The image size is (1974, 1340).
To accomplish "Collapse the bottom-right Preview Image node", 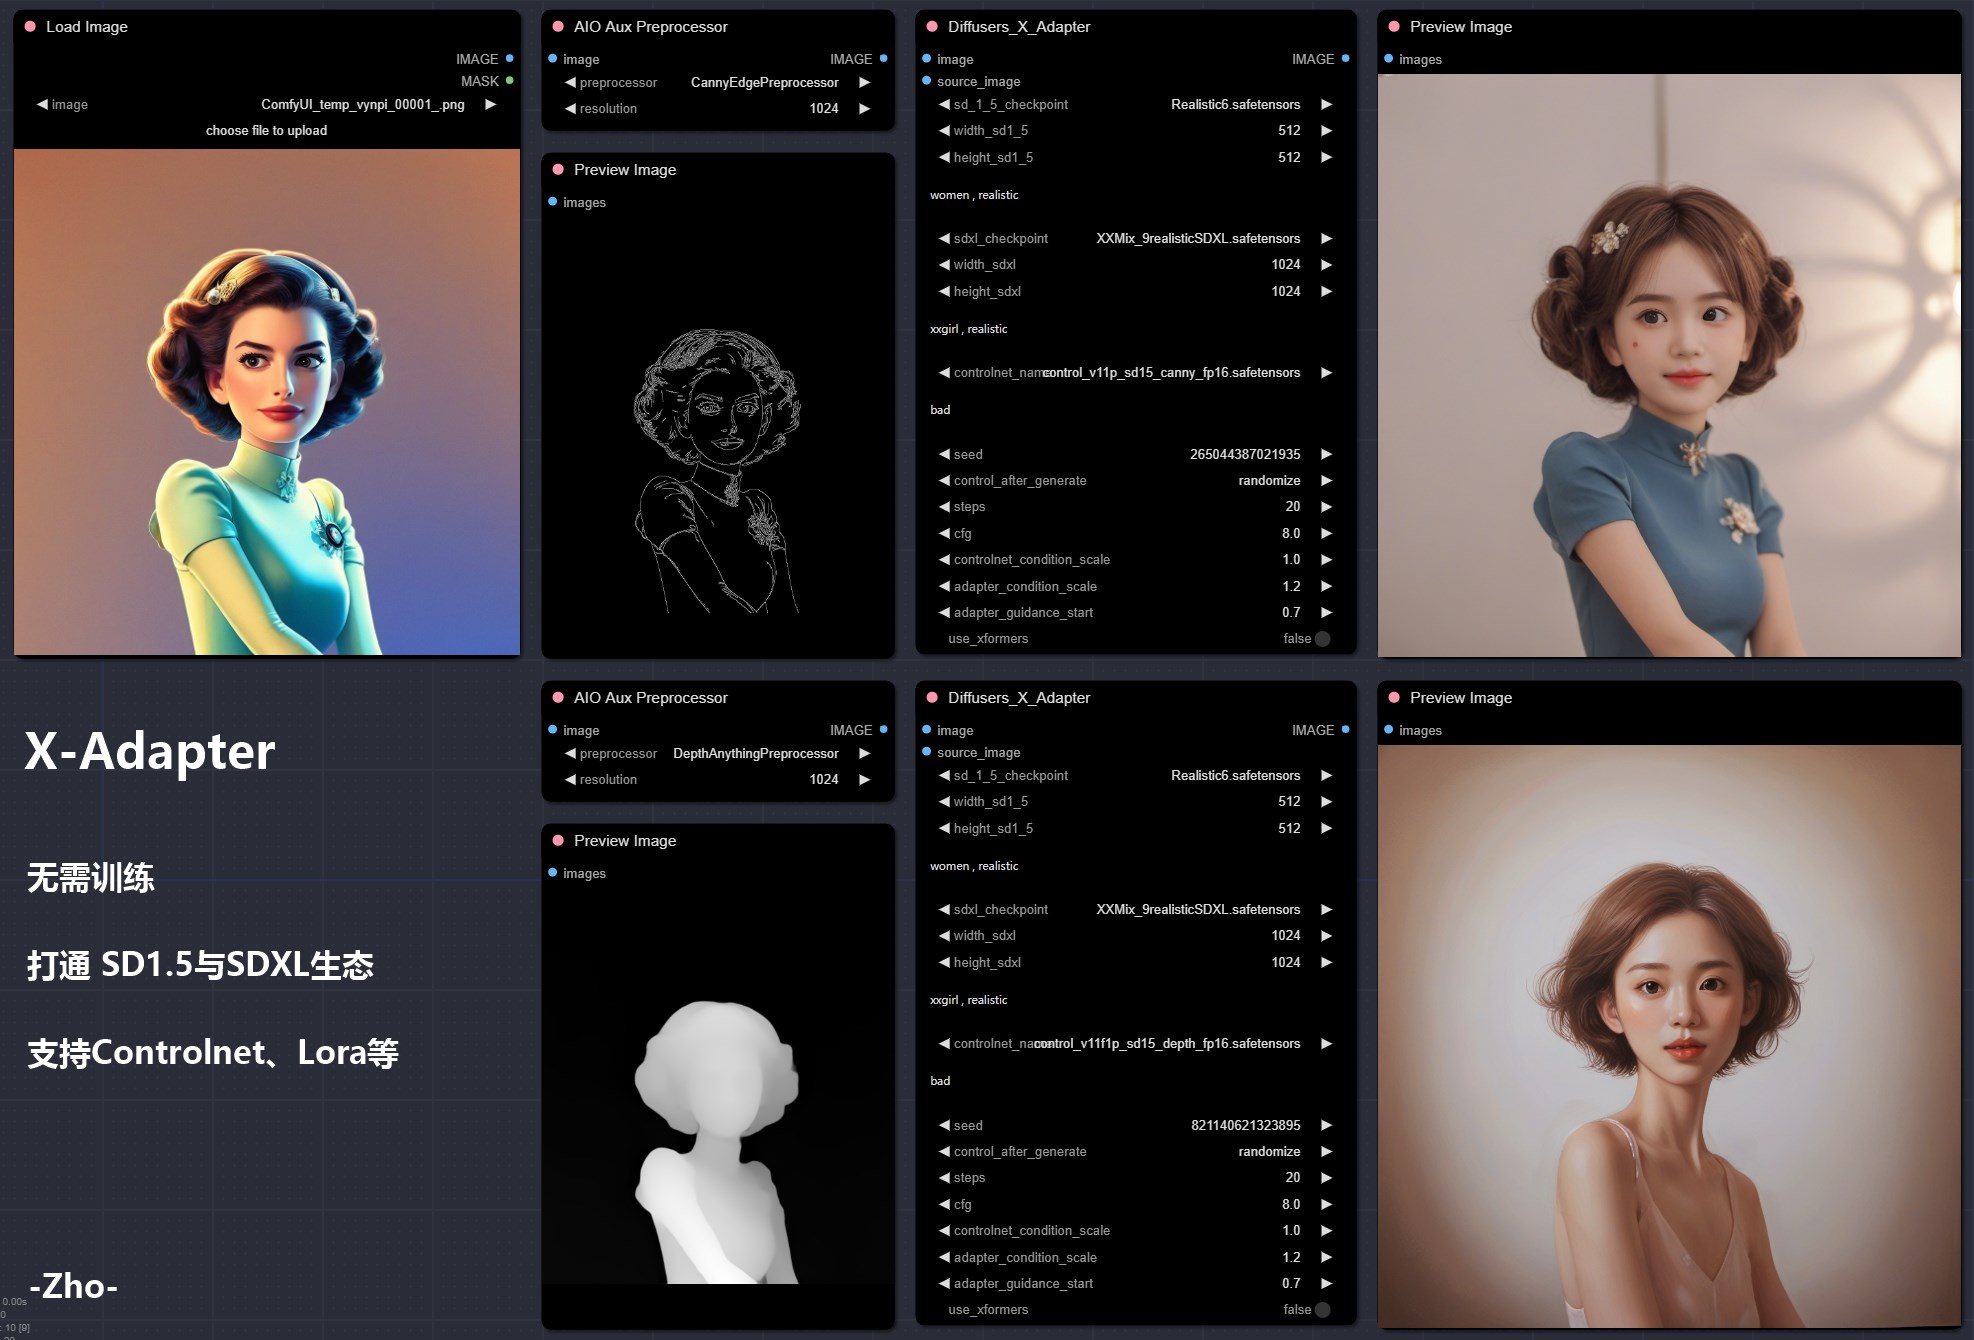I will click(x=1394, y=698).
